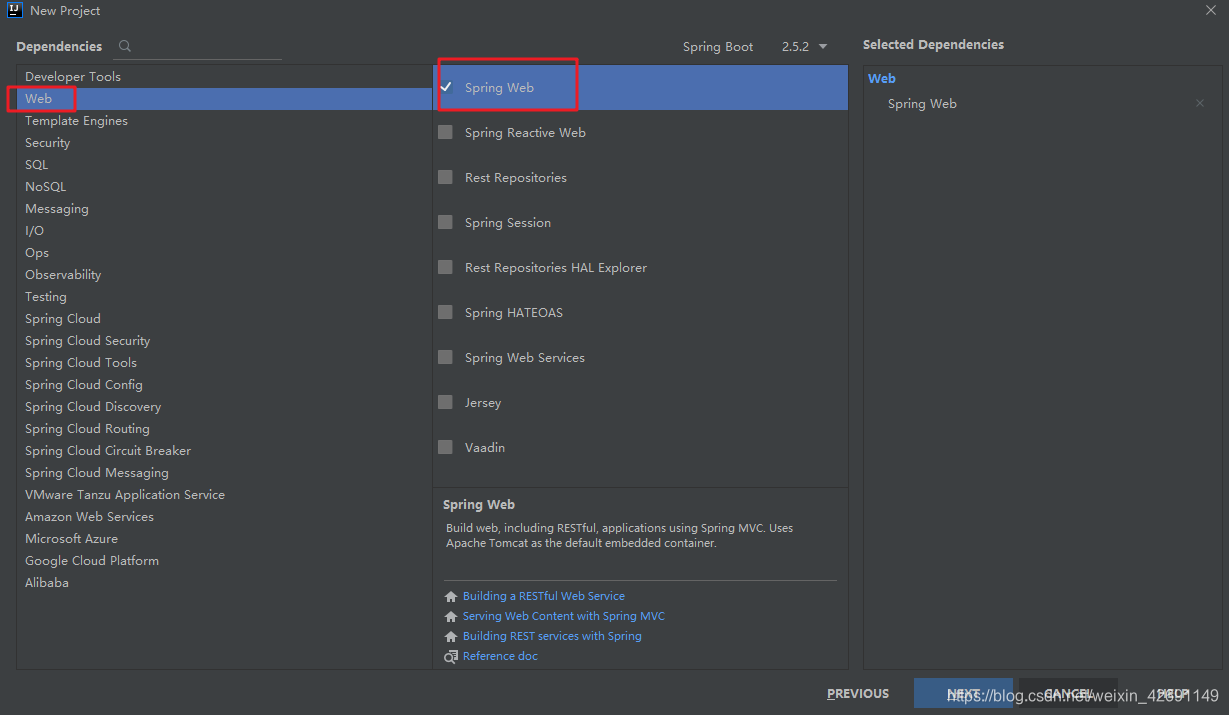Screen dimensions: 1229x715
Task: Select the Spring Session dependency row
Action: point(640,222)
